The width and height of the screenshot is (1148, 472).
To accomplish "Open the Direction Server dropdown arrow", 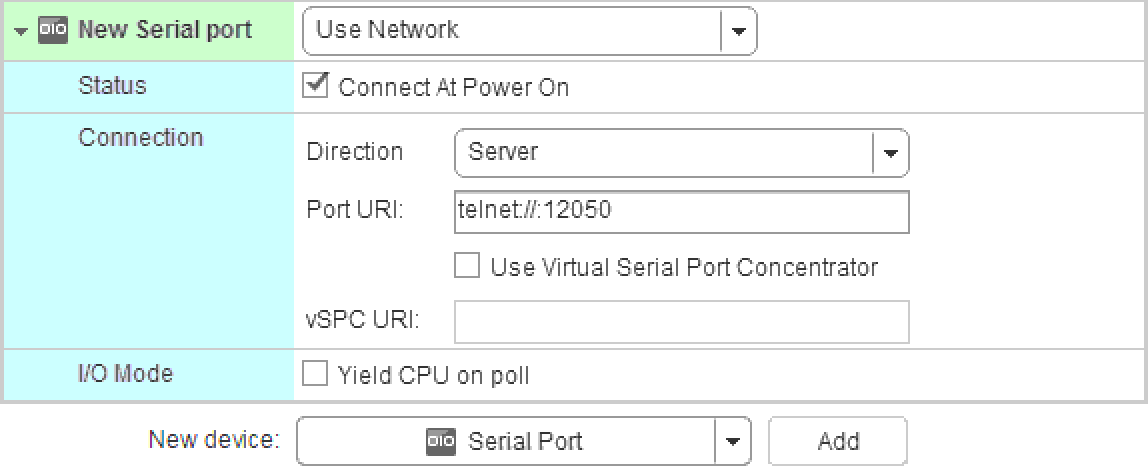I will click(x=891, y=153).
